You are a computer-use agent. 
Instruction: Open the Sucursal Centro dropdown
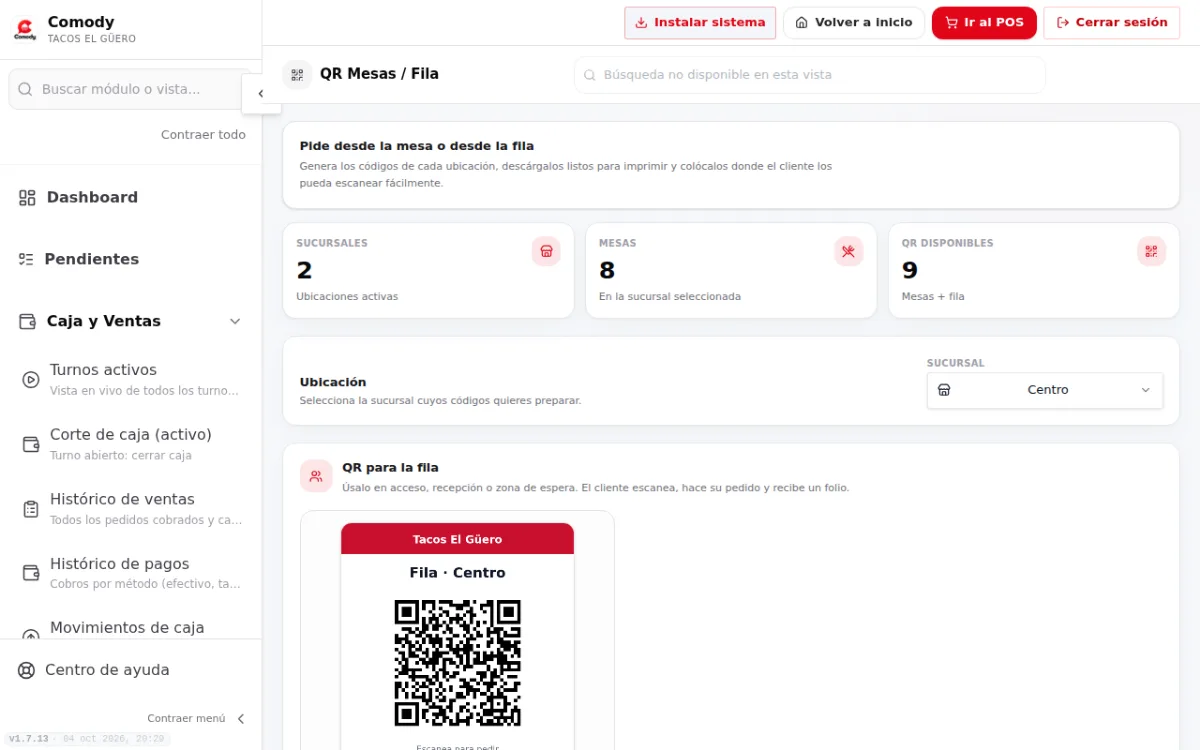[1045, 390]
